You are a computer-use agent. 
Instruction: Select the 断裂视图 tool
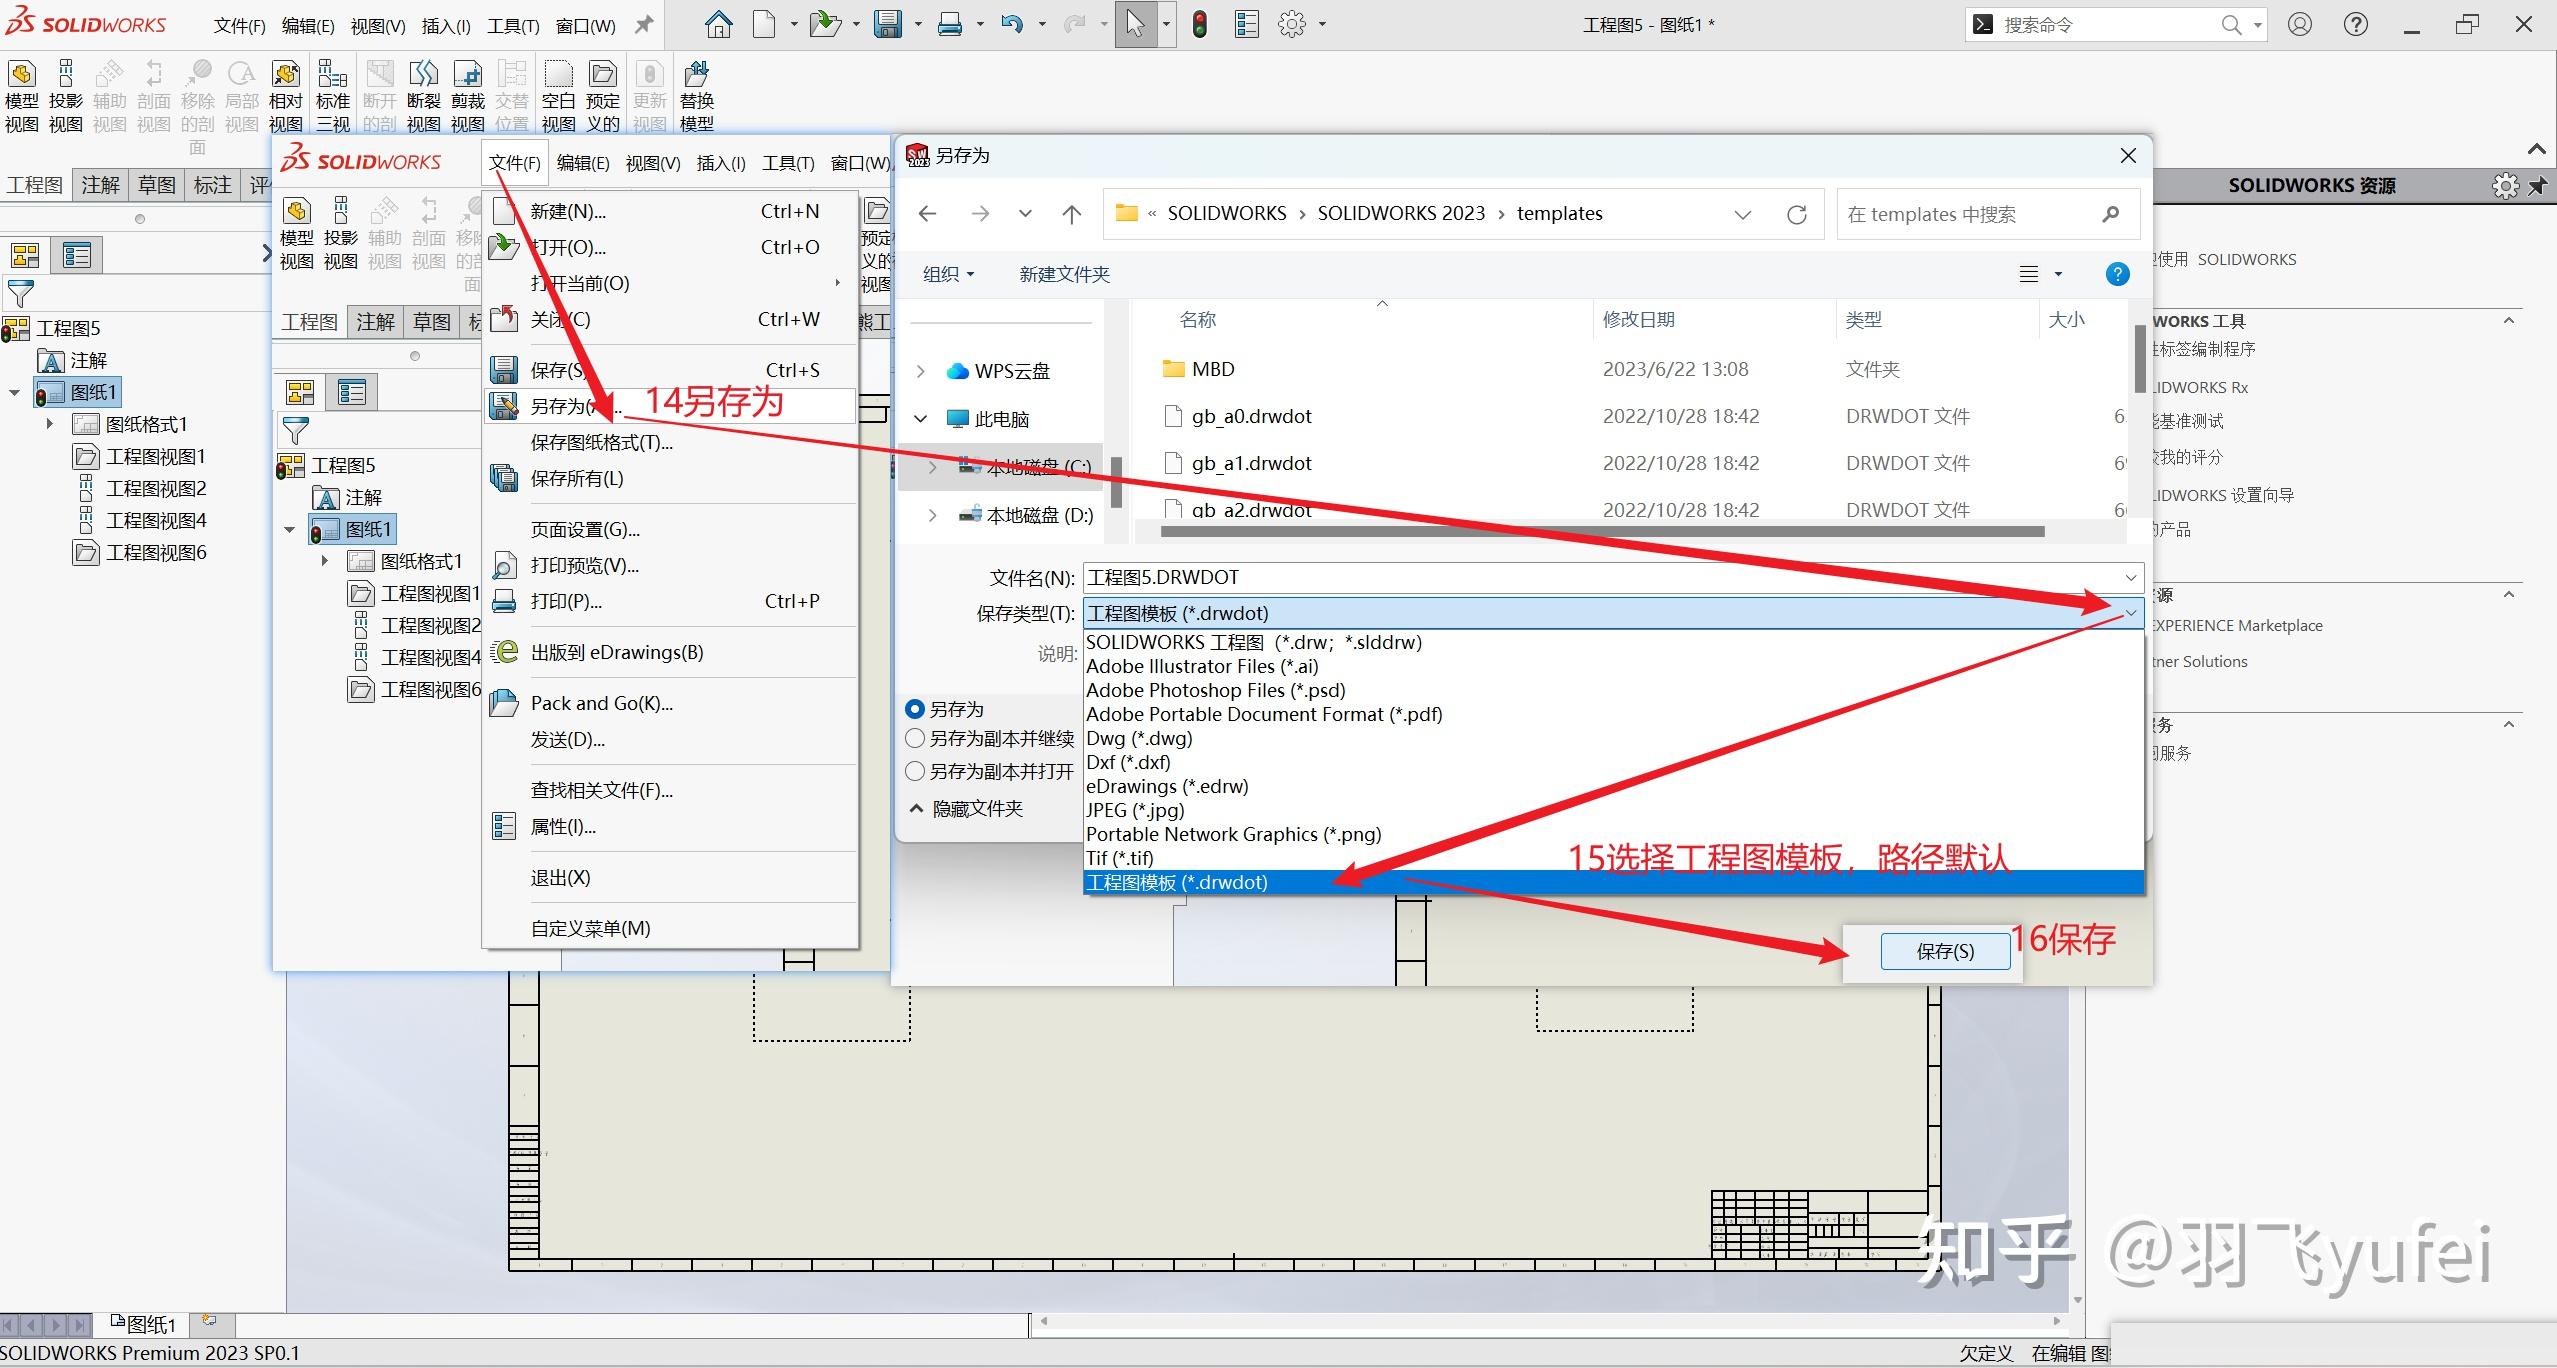pos(423,95)
